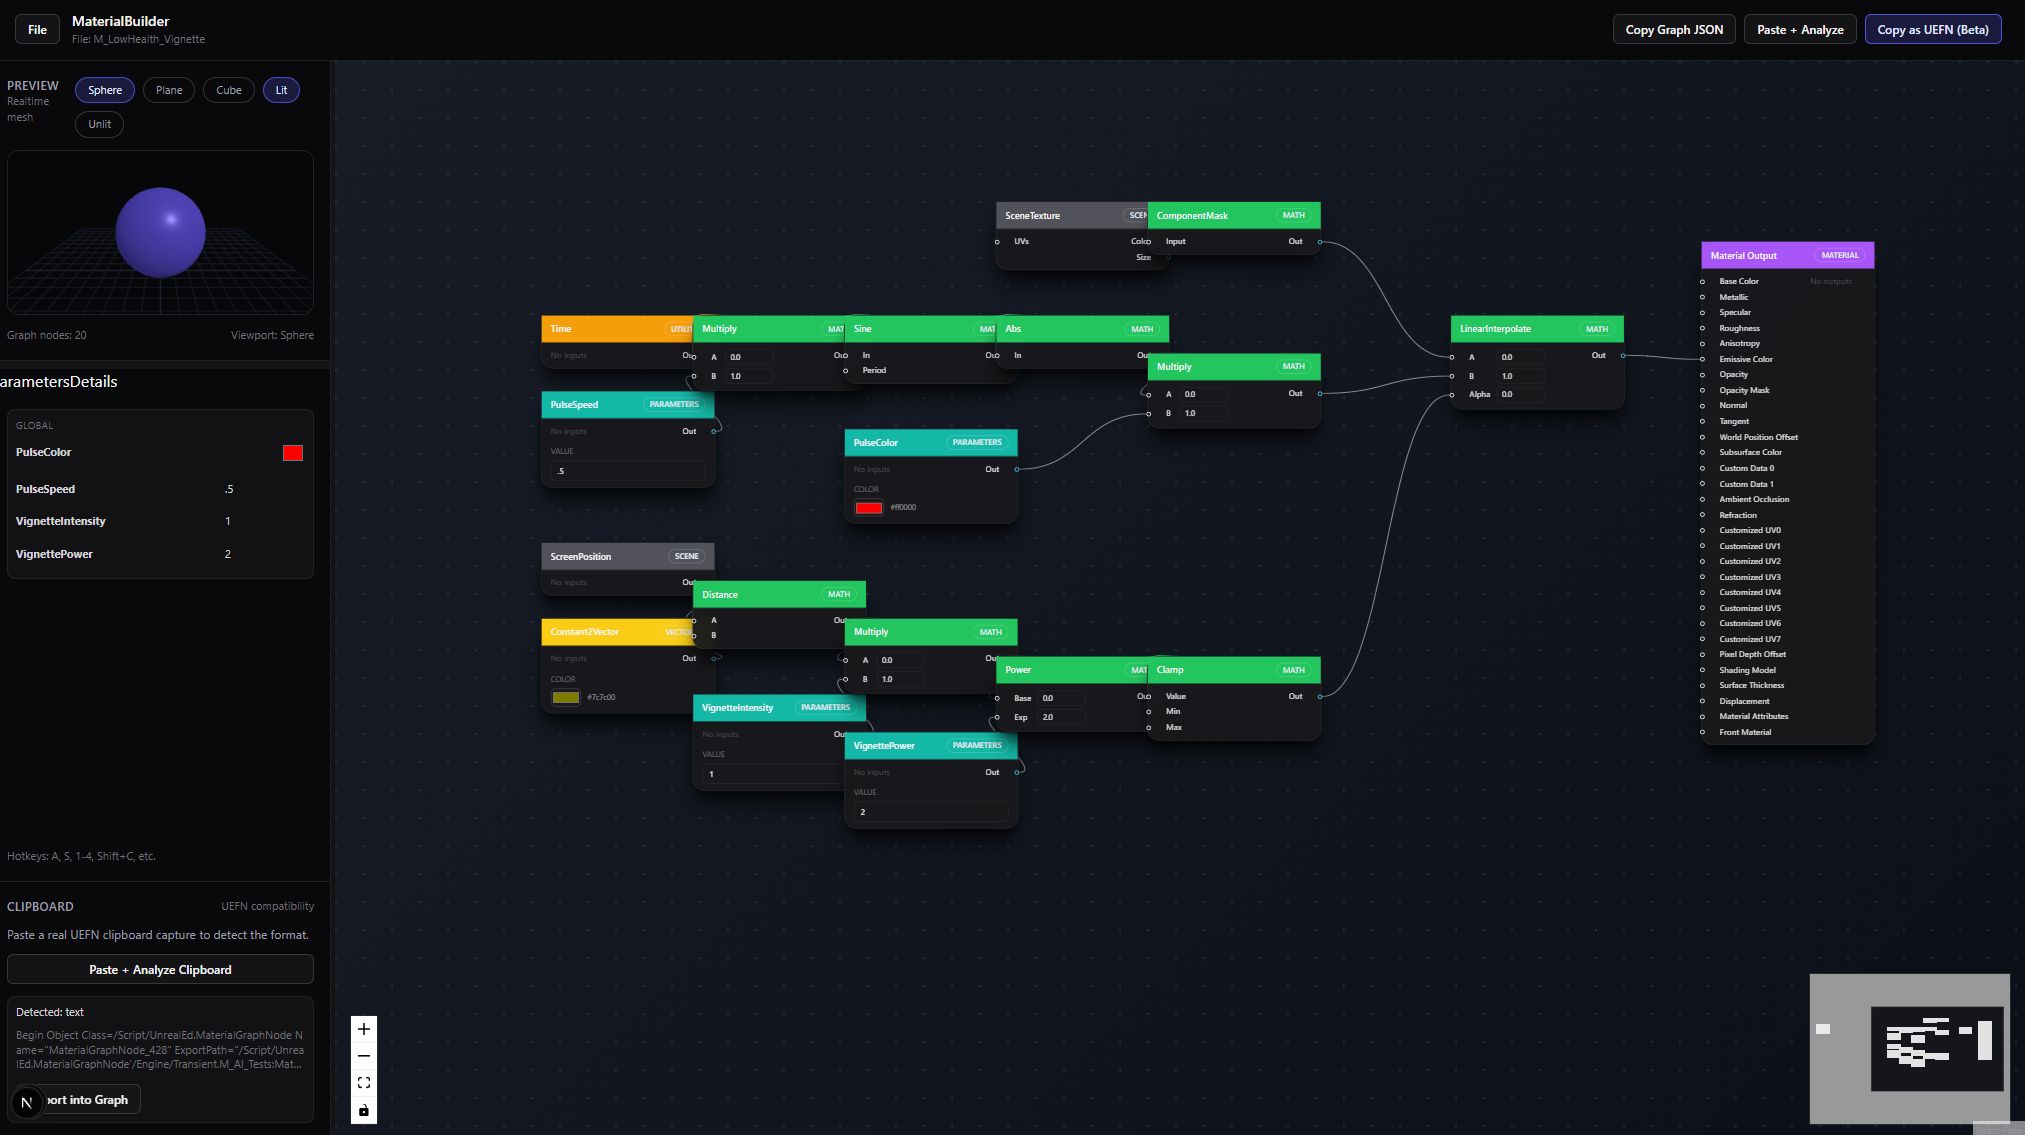The image size is (2025, 1135).
Task: Click the Constant2Vector node color swatch
Action: [x=565, y=697]
